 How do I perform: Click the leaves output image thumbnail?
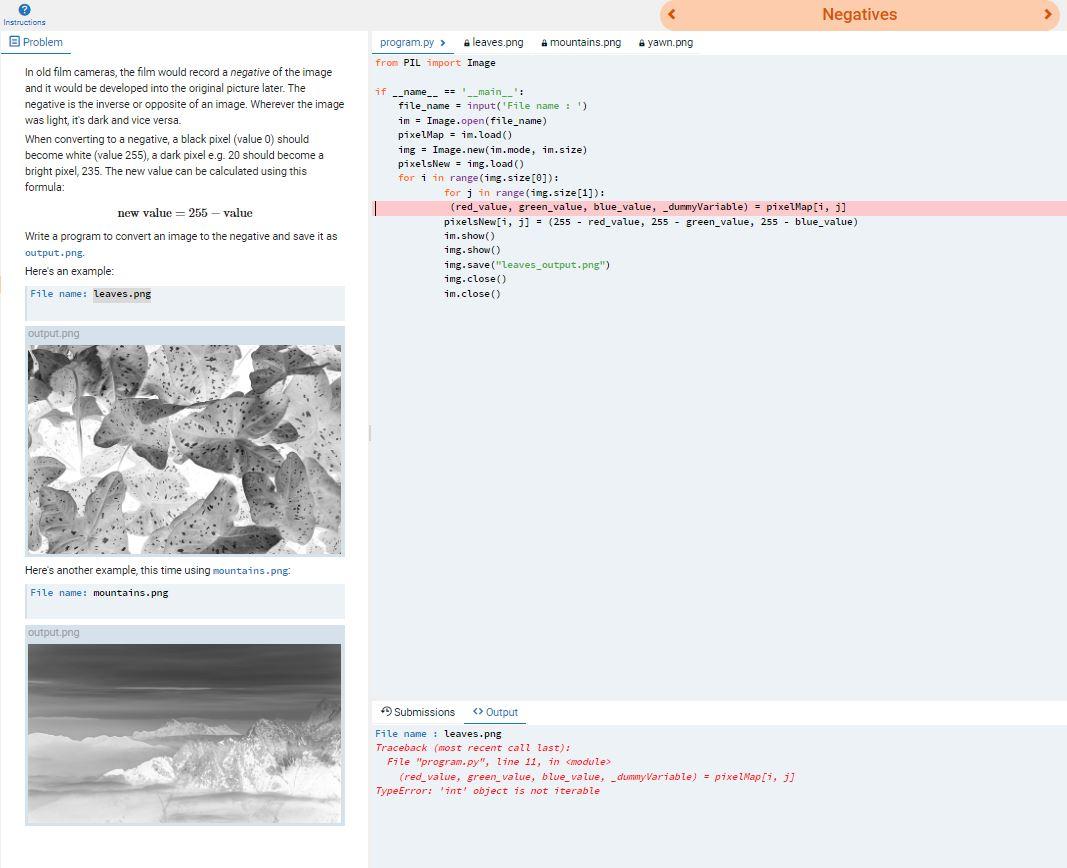pyautogui.click(x=184, y=447)
